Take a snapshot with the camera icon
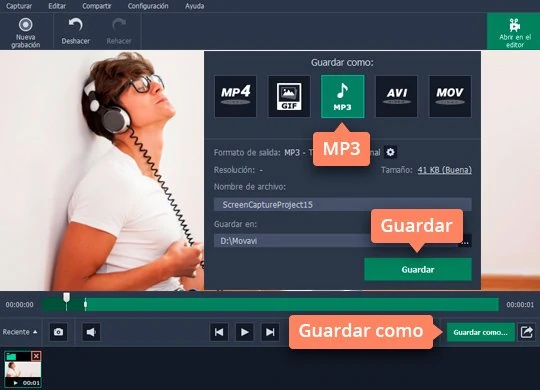Screen dimensions: 540x390 [x=59, y=332]
